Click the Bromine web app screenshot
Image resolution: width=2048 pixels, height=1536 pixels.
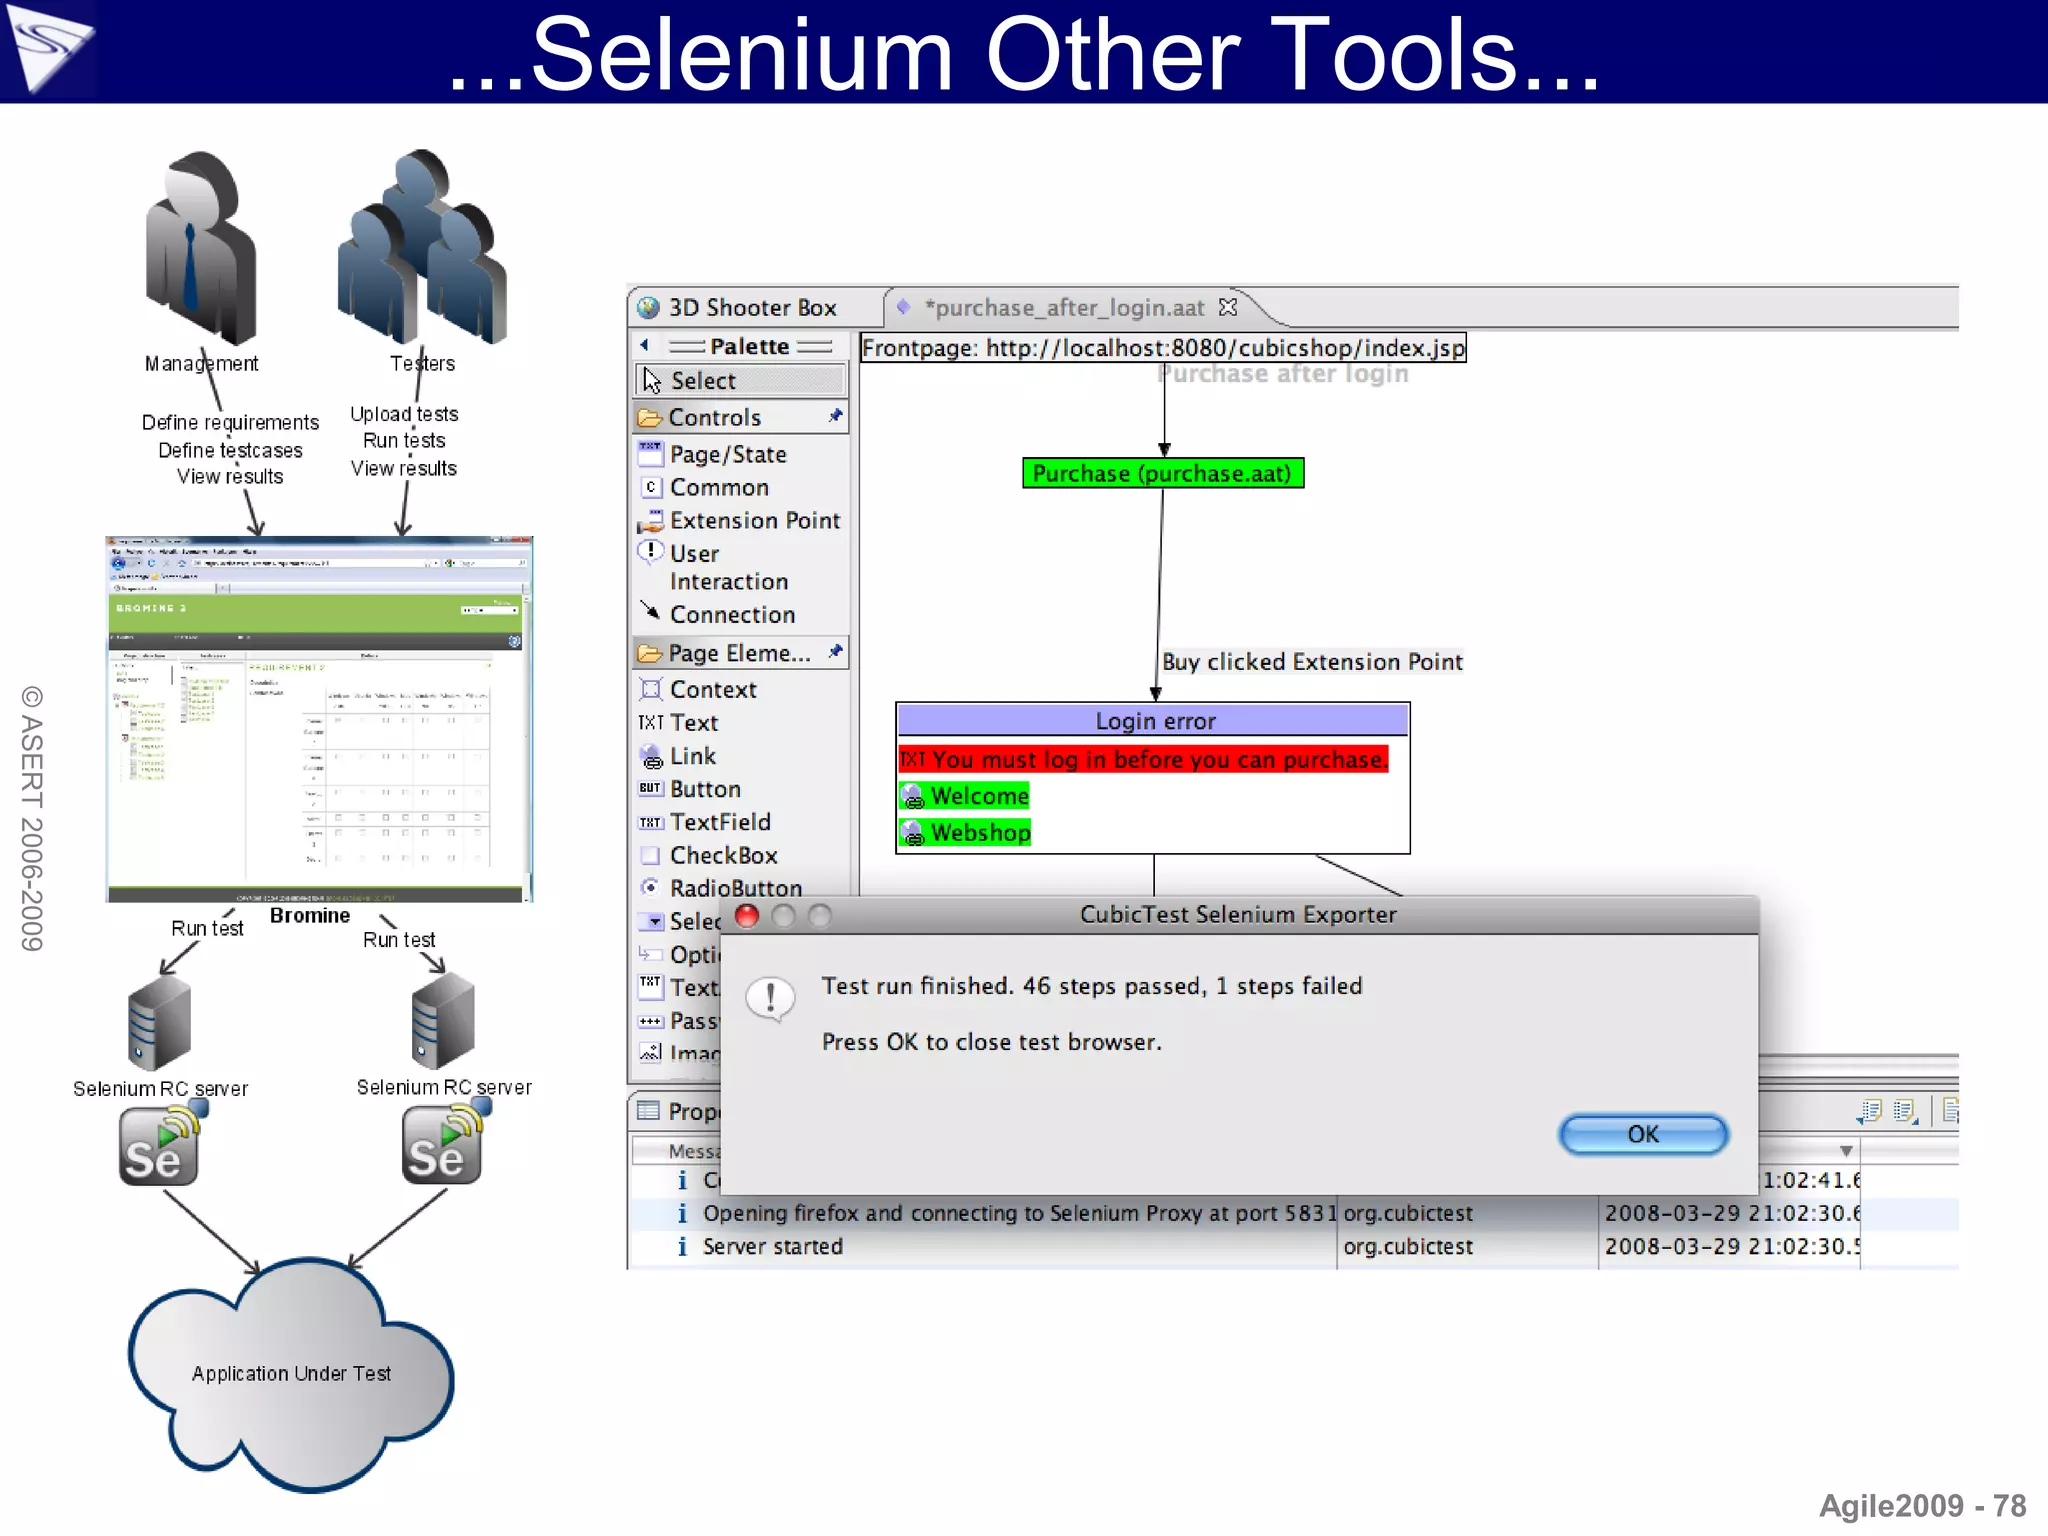pyautogui.click(x=319, y=719)
